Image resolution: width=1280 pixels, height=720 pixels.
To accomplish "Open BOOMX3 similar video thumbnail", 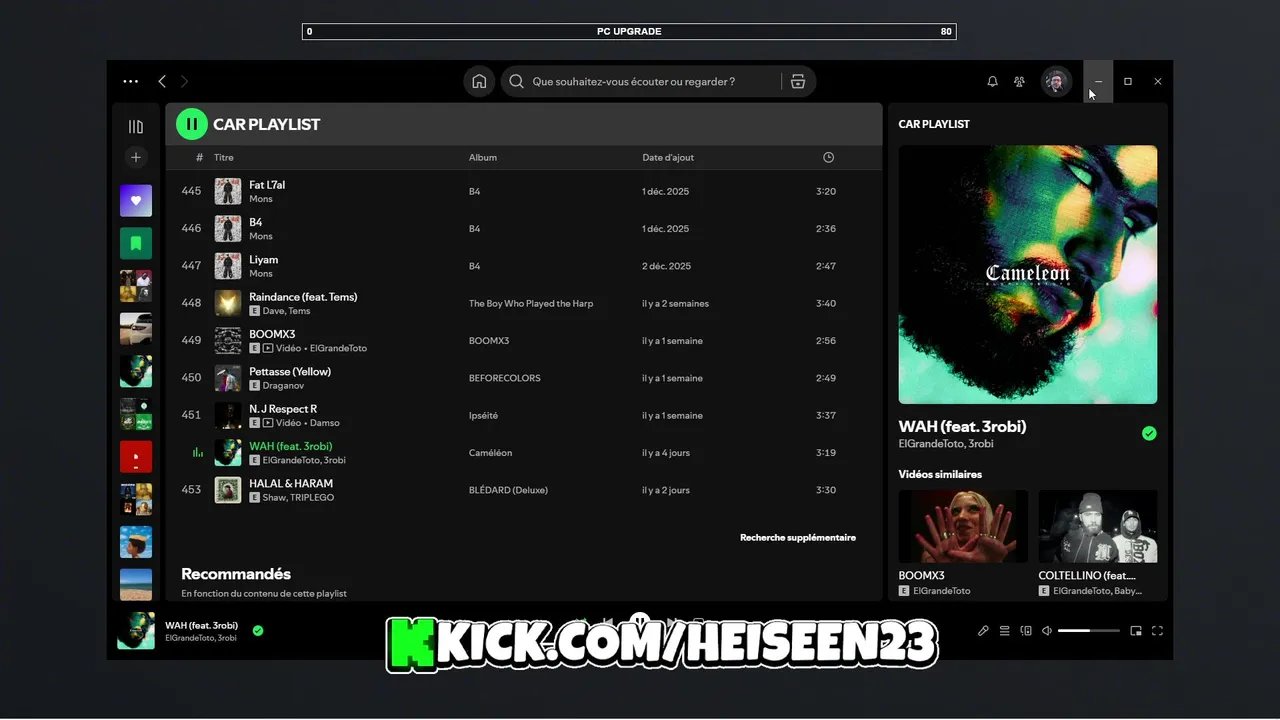I will [x=963, y=526].
